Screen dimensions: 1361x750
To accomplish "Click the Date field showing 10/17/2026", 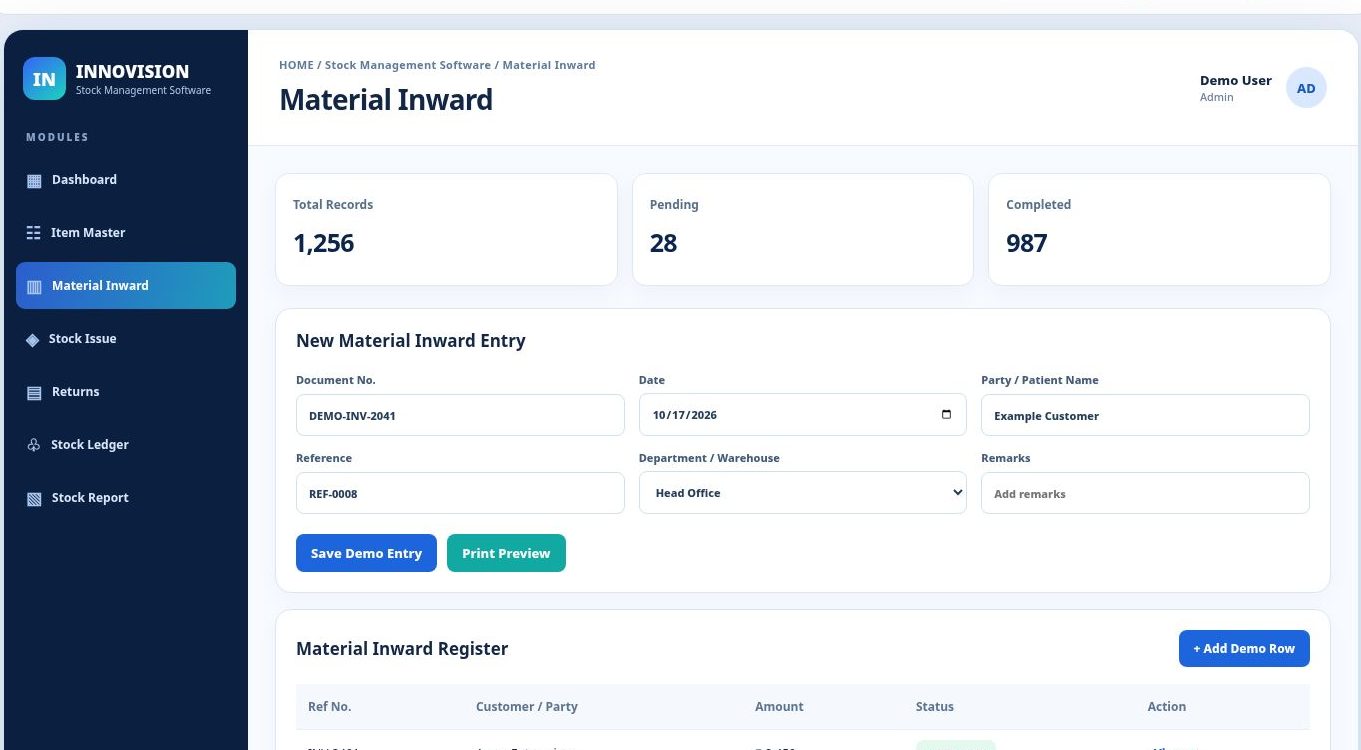I will pos(803,415).
